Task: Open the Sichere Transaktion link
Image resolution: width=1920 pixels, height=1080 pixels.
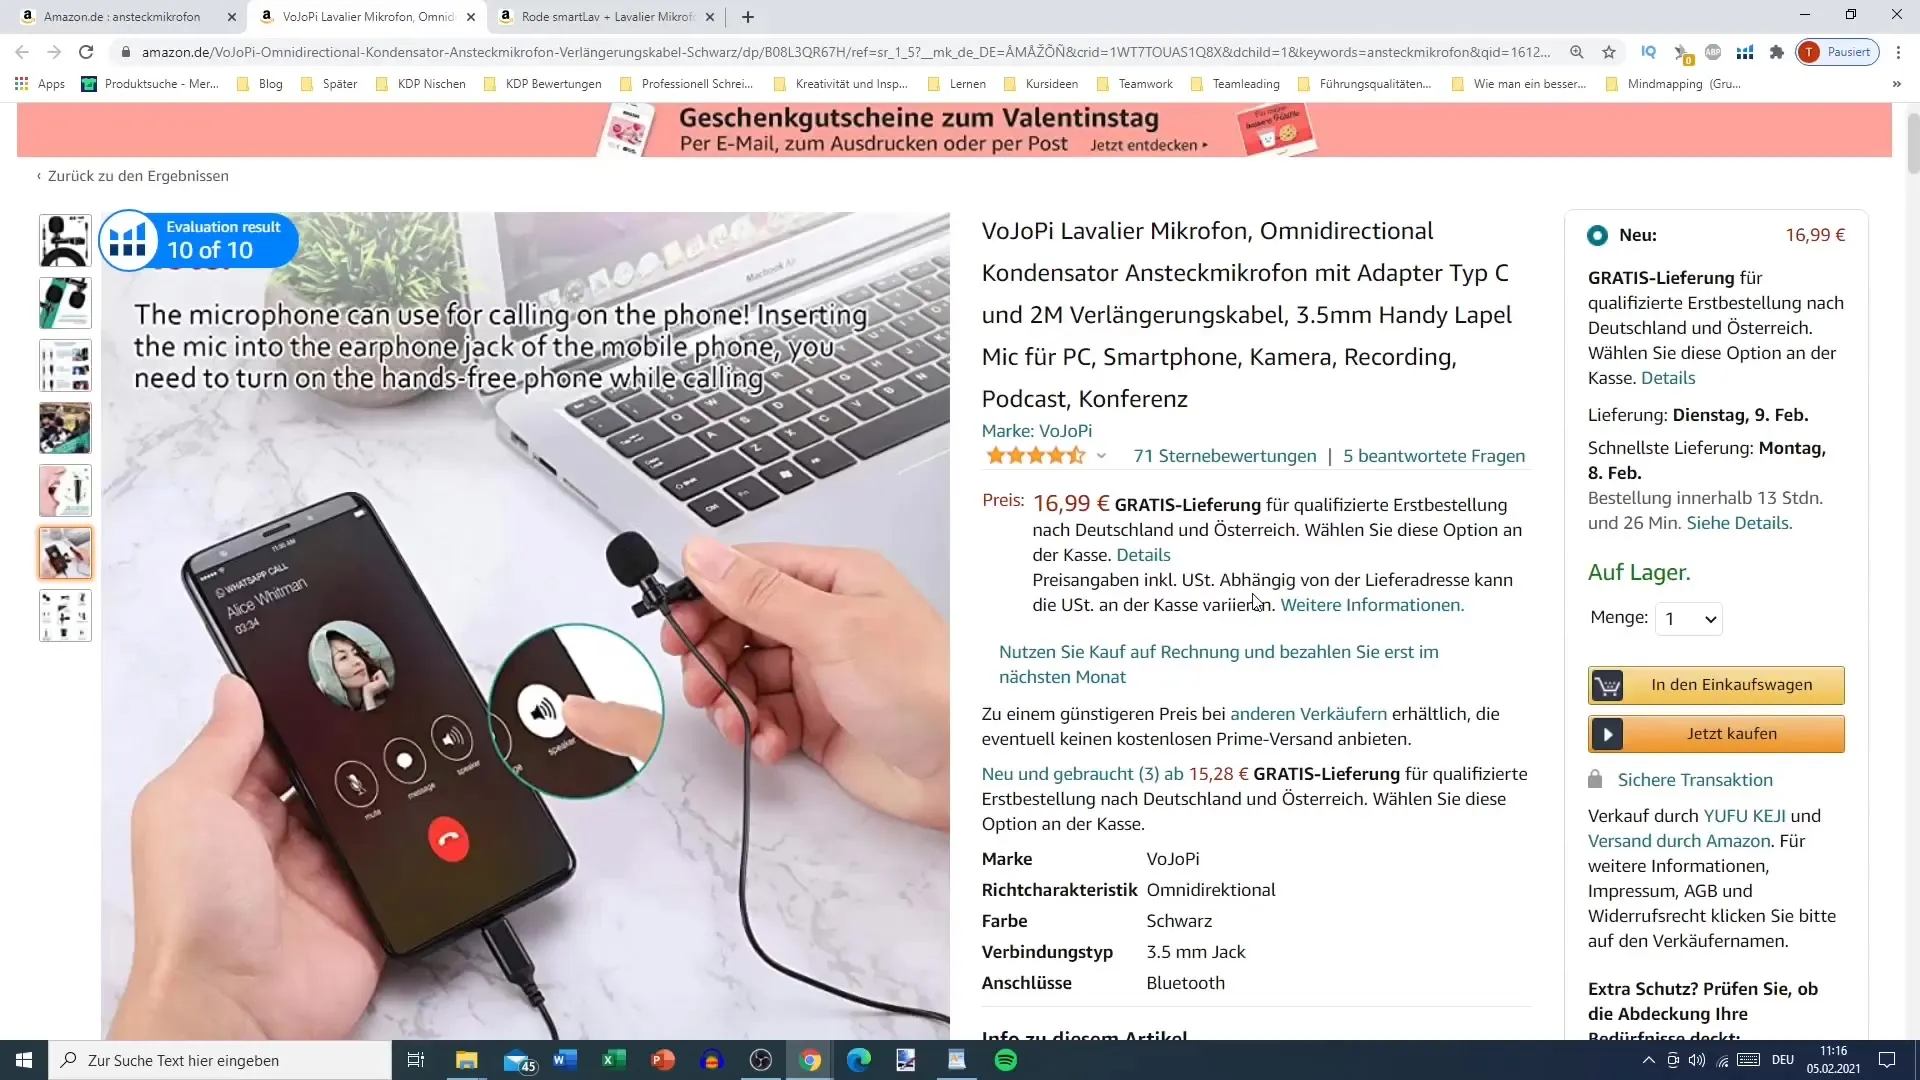Action: (x=1695, y=780)
